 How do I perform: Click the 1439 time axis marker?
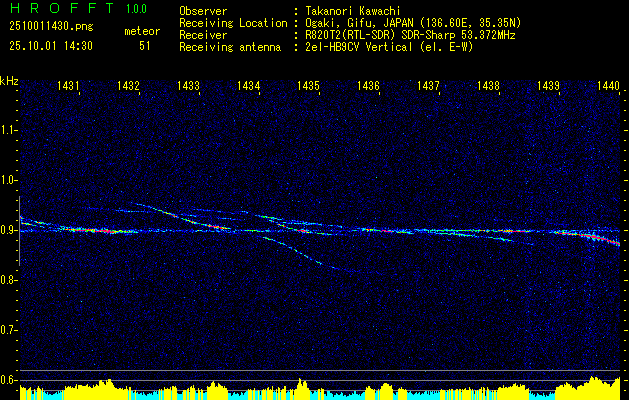tap(548, 85)
